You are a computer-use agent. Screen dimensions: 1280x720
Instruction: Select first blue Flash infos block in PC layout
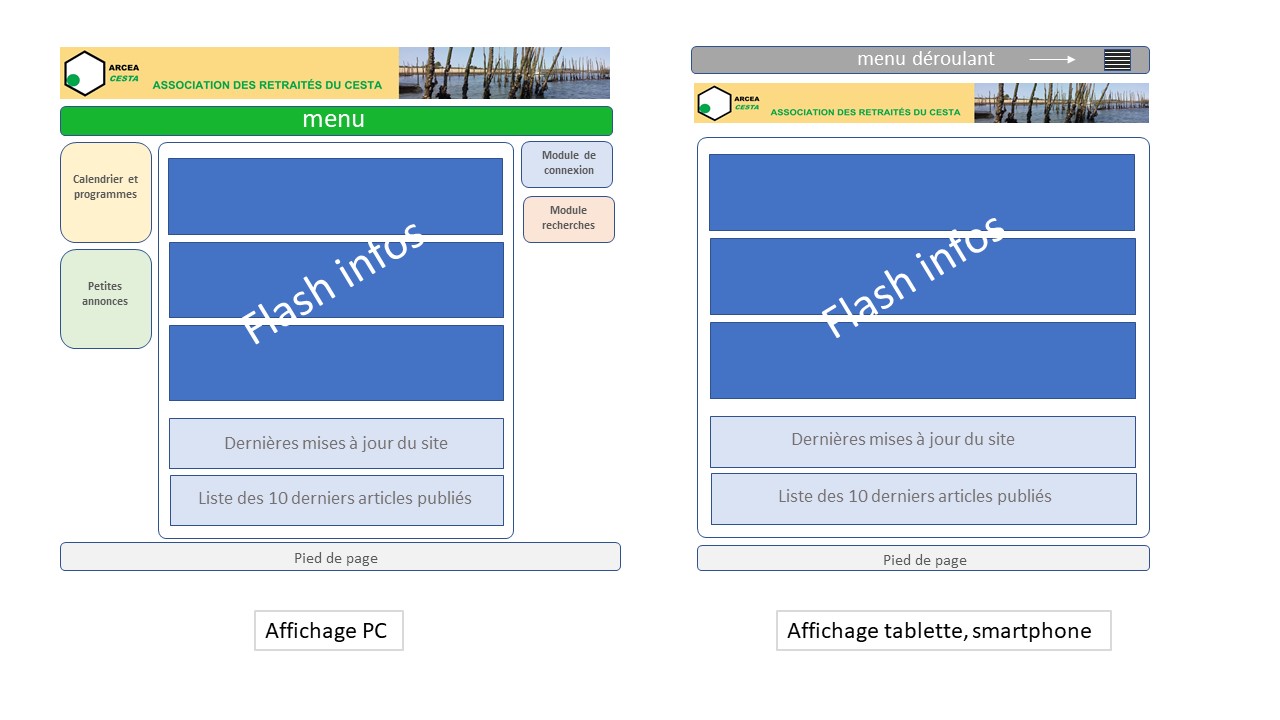335,196
